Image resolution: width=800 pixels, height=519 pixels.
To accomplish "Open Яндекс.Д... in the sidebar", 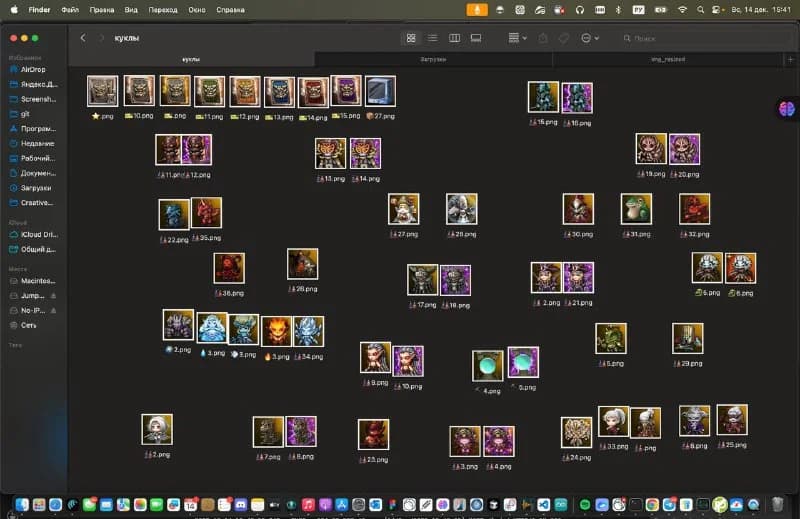I will click(x=33, y=84).
